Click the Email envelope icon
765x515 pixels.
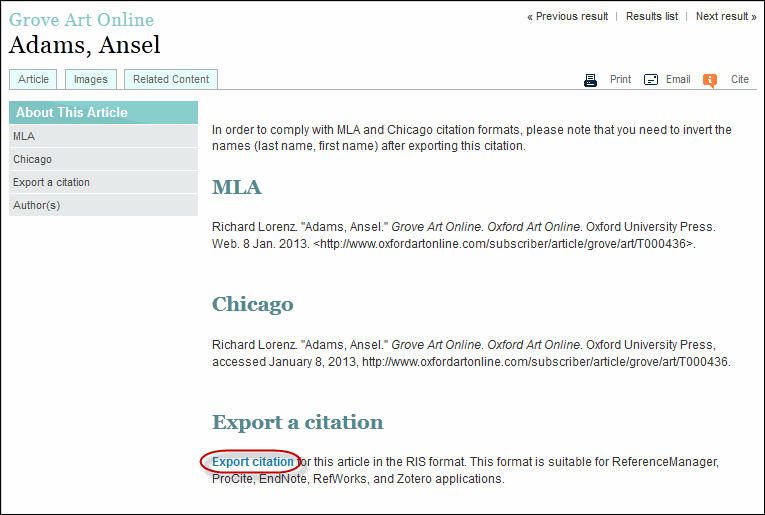(x=651, y=79)
